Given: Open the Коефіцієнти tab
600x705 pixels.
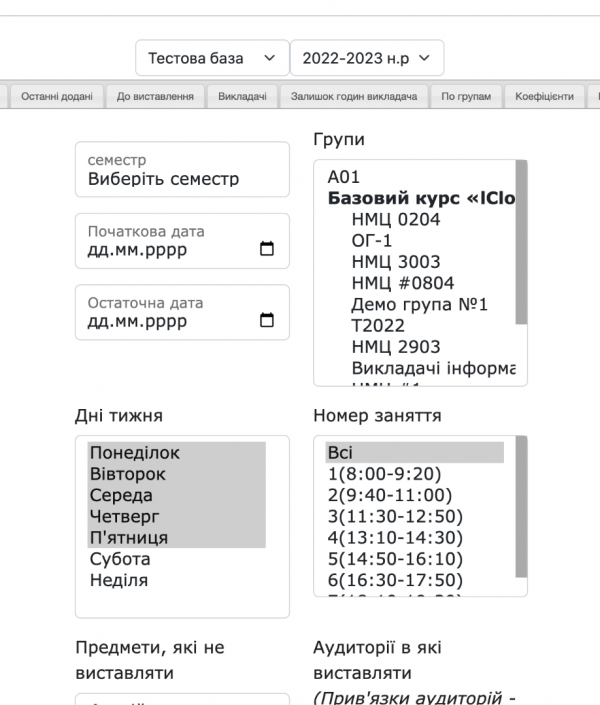Looking at the screenshot, I should coord(544,96).
